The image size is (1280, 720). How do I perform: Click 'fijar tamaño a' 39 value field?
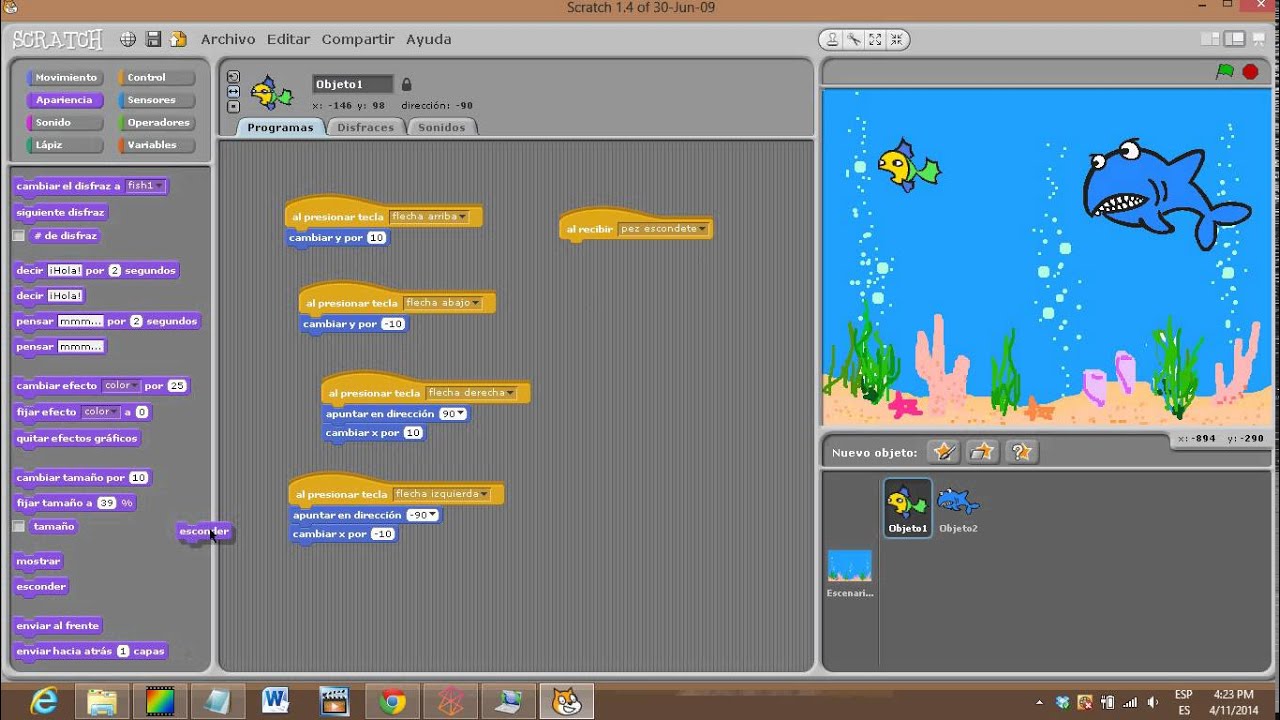(107, 503)
